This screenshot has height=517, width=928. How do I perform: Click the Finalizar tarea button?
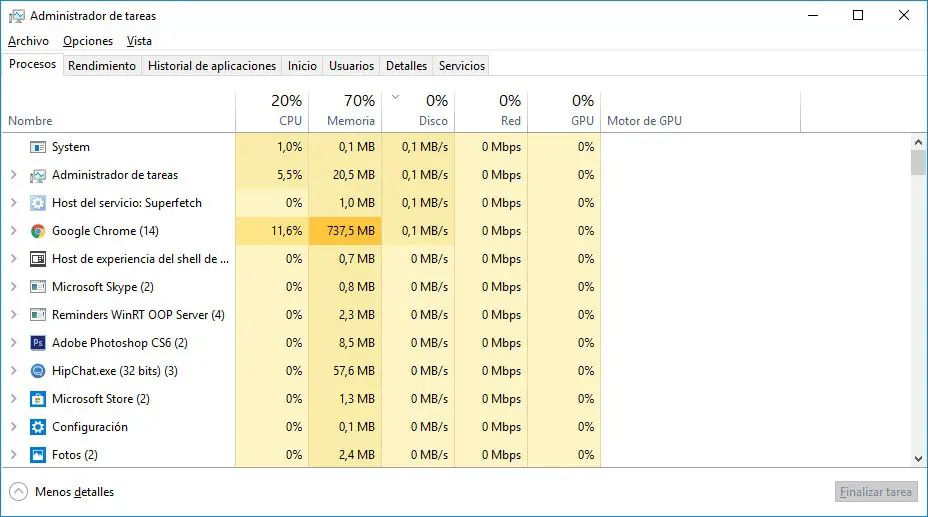click(x=875, y=492)
